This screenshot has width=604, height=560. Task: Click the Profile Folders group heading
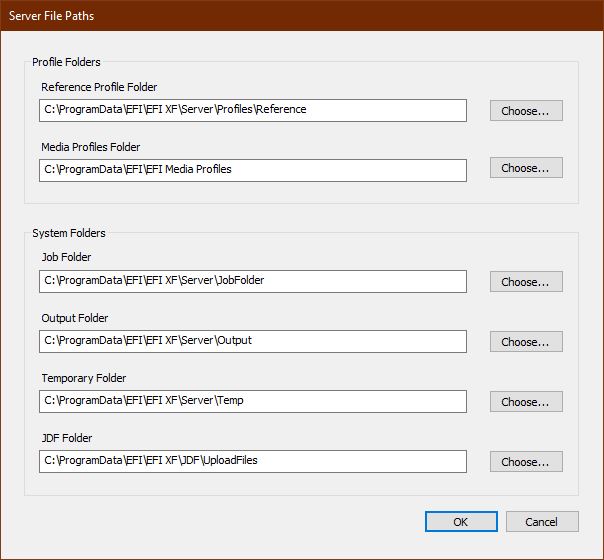[x=66, y=62]
